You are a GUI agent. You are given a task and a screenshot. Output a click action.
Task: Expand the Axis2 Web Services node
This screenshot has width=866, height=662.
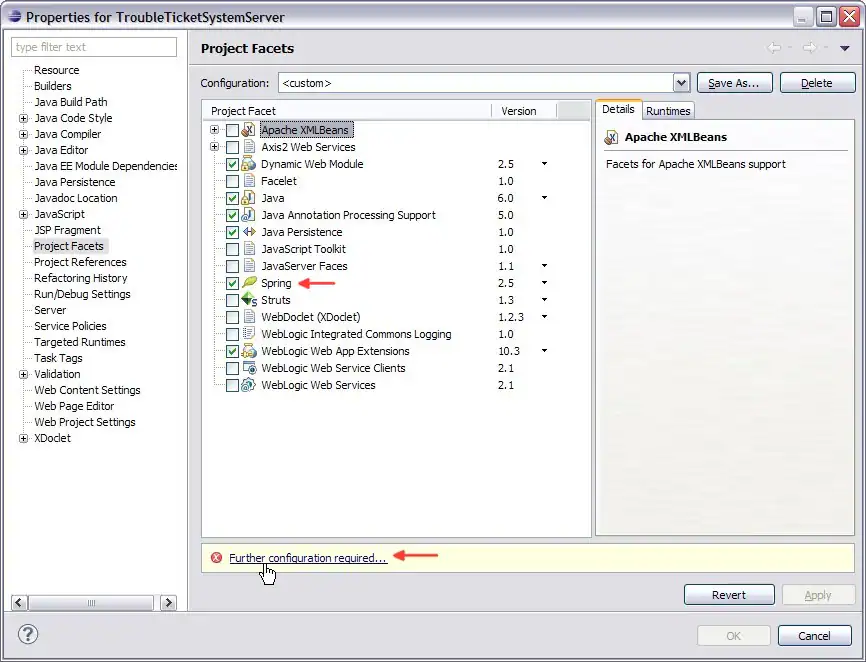[x=215, y=147]
